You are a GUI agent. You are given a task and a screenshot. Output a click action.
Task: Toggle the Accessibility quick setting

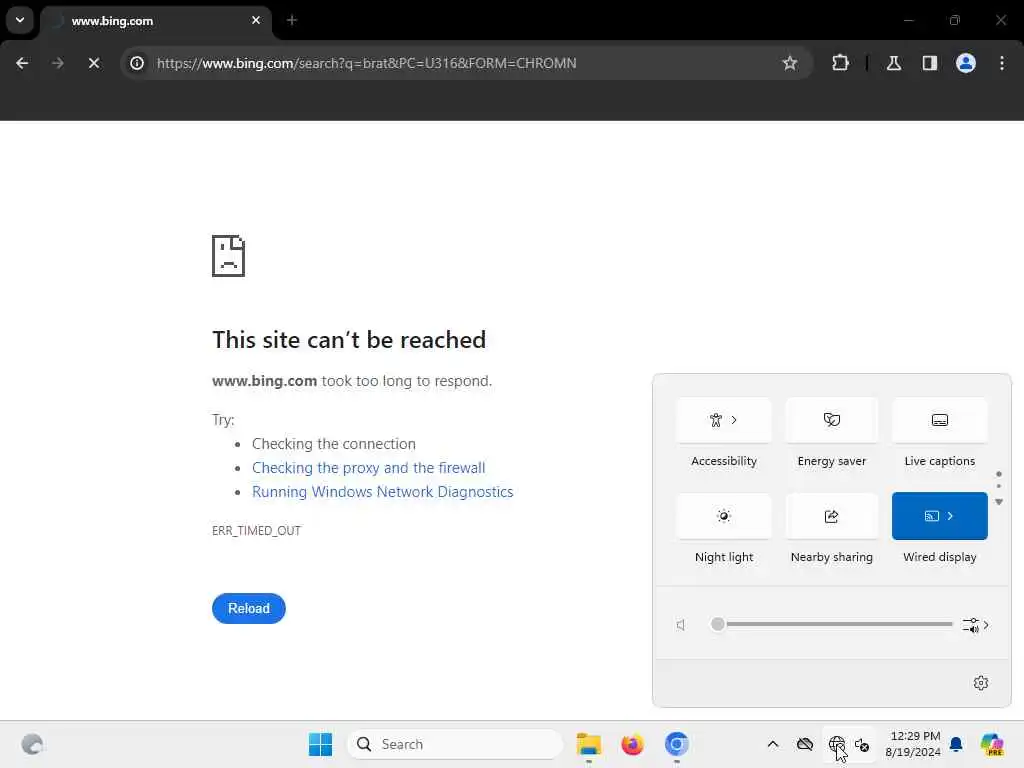(x=724, y=420)
